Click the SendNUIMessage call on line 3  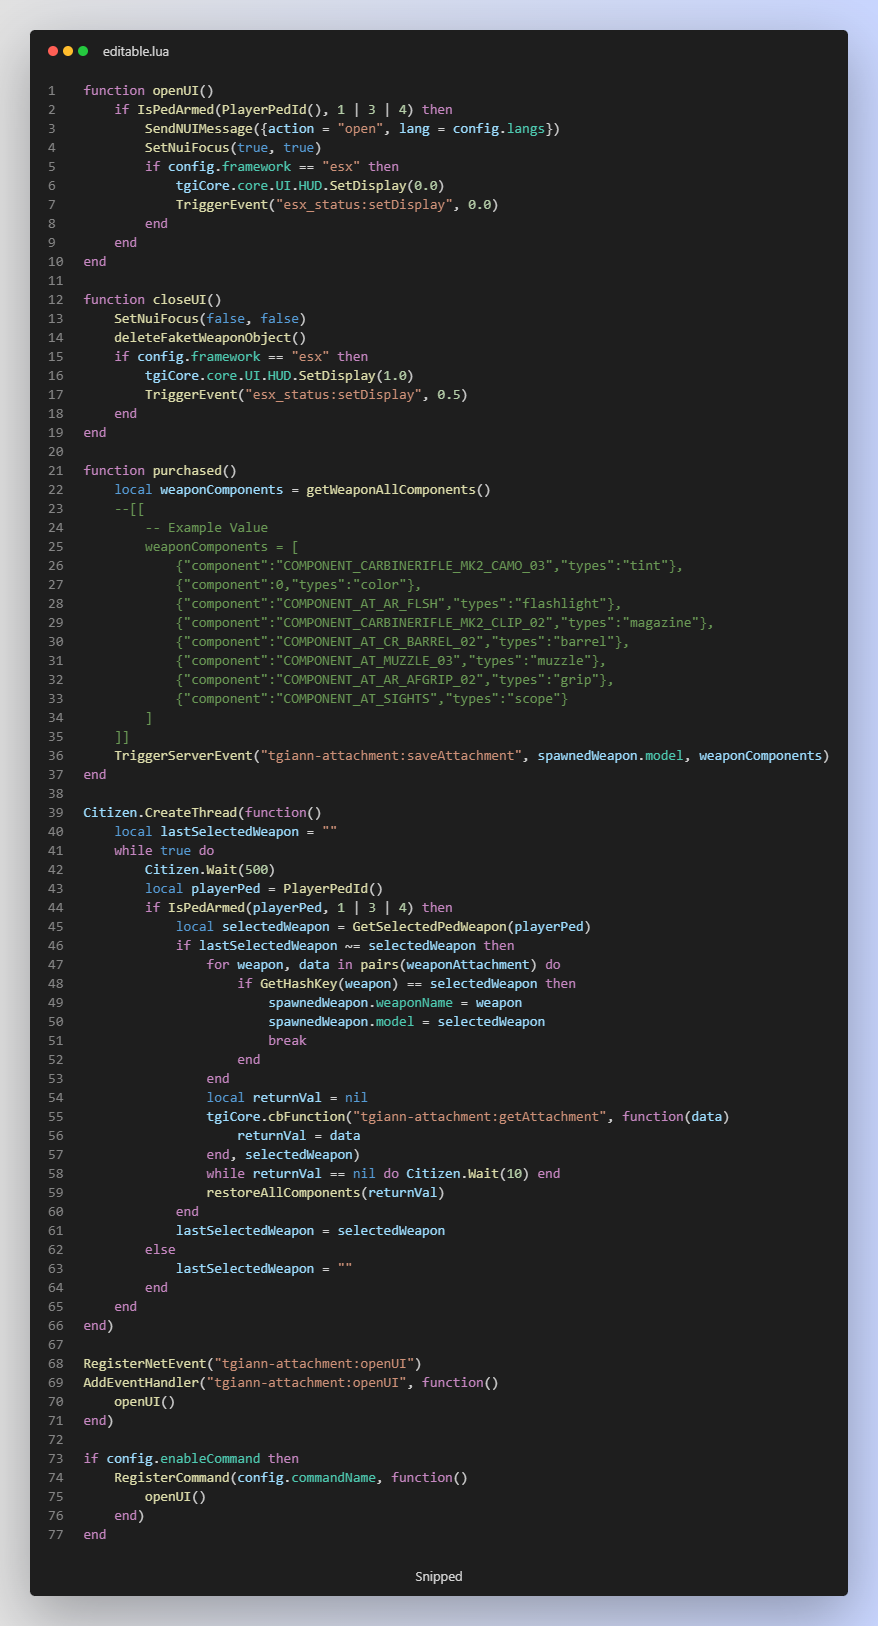click(x=352, y=129)
